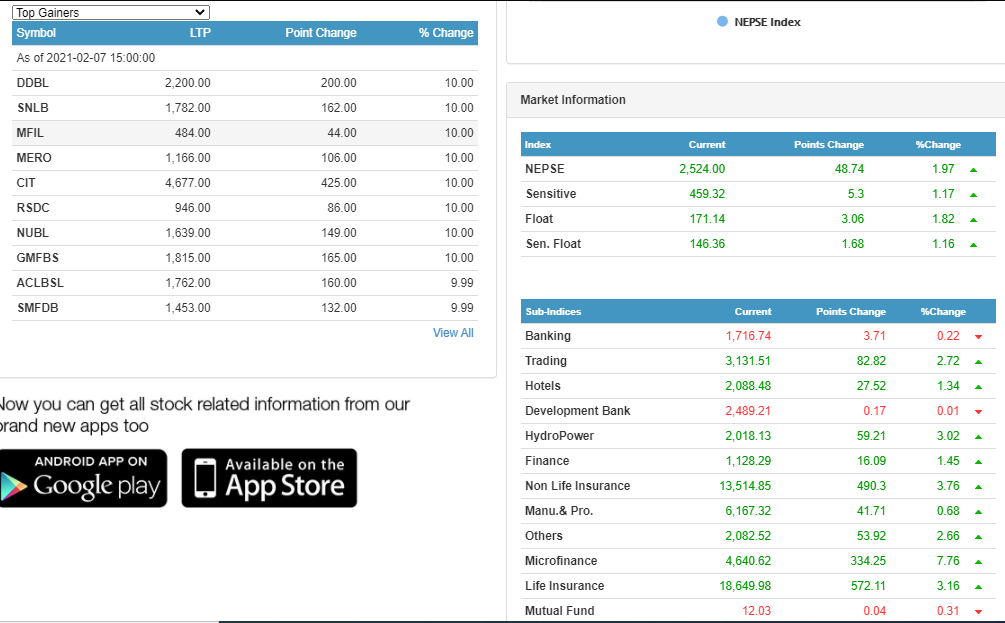
Task: Click the CIT LTP value 4,677.00
Action: pyautogui.click(x=188, y=183)
